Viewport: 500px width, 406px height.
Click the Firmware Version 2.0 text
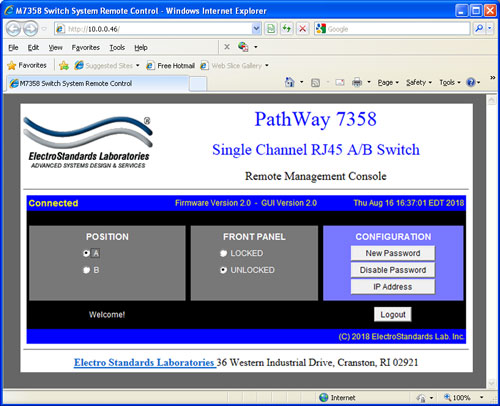[213, 203]
